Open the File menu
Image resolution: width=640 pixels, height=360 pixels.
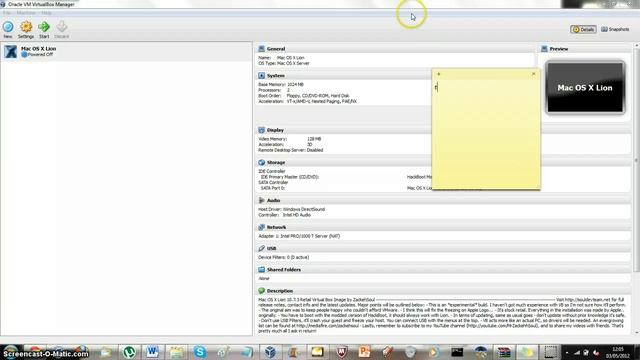point(7,13)
